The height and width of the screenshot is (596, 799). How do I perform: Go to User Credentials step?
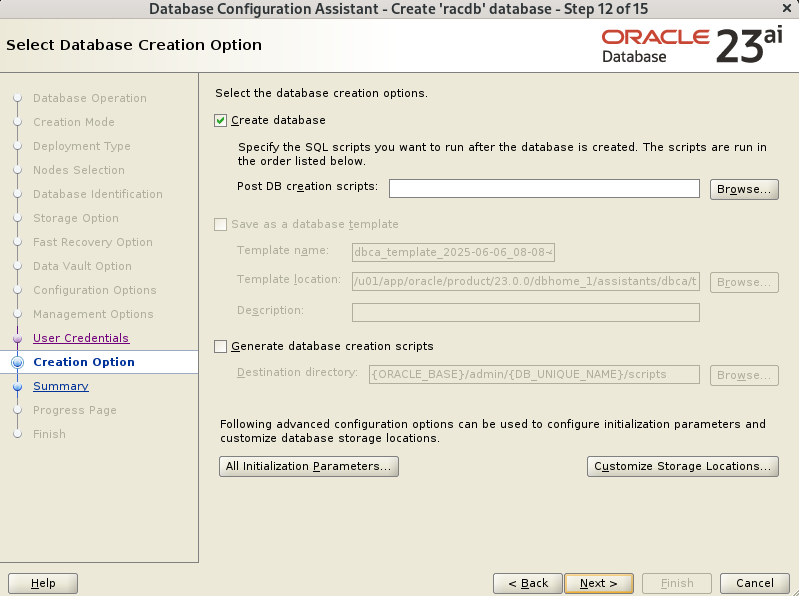point(81,338)
